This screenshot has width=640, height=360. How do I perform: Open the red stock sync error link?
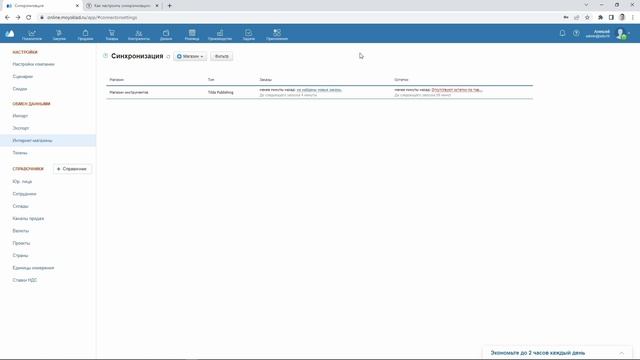pyautogui.click(x=457, y=90)
